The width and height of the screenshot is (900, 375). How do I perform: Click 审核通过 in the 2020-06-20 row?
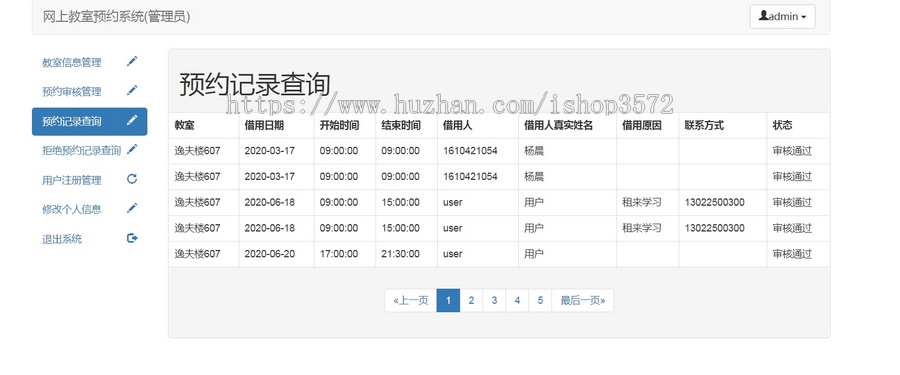792,254
